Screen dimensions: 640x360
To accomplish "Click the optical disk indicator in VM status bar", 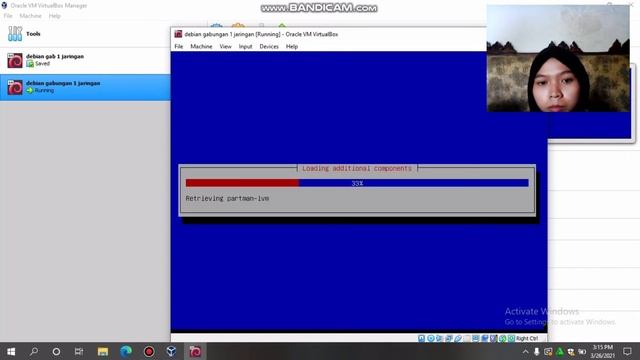I will [x=431, y=338].
